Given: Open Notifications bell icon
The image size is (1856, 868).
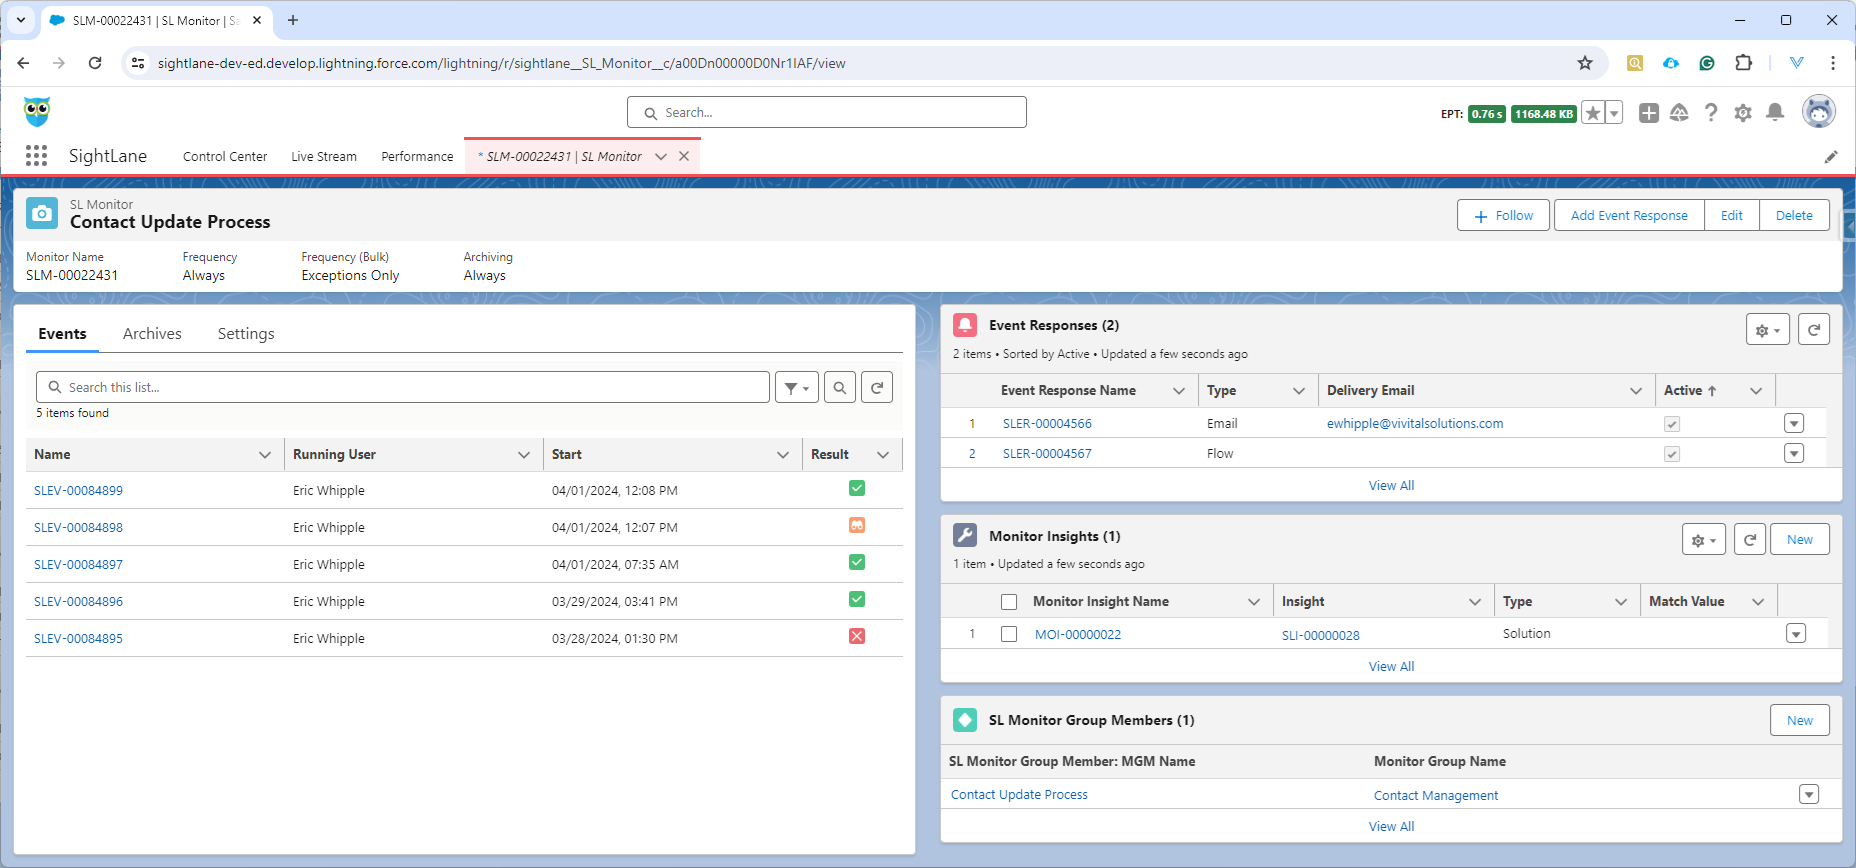Looking at the screenshot, I should 1775,113.
